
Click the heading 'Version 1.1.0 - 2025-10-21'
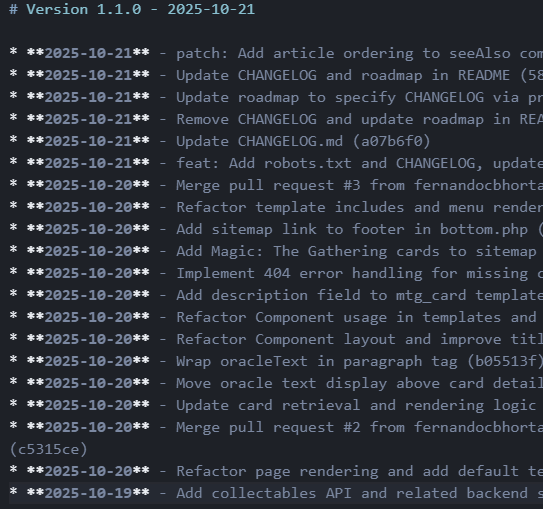tap(132, 9)
